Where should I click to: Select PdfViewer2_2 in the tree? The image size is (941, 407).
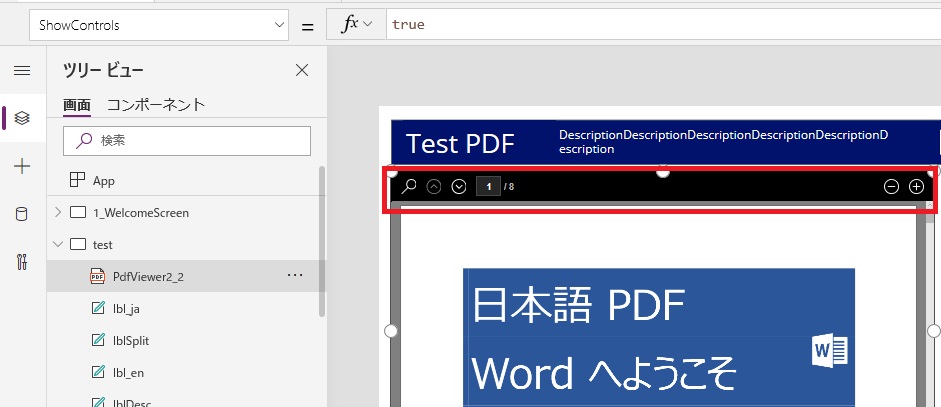[x=187, y=276]
